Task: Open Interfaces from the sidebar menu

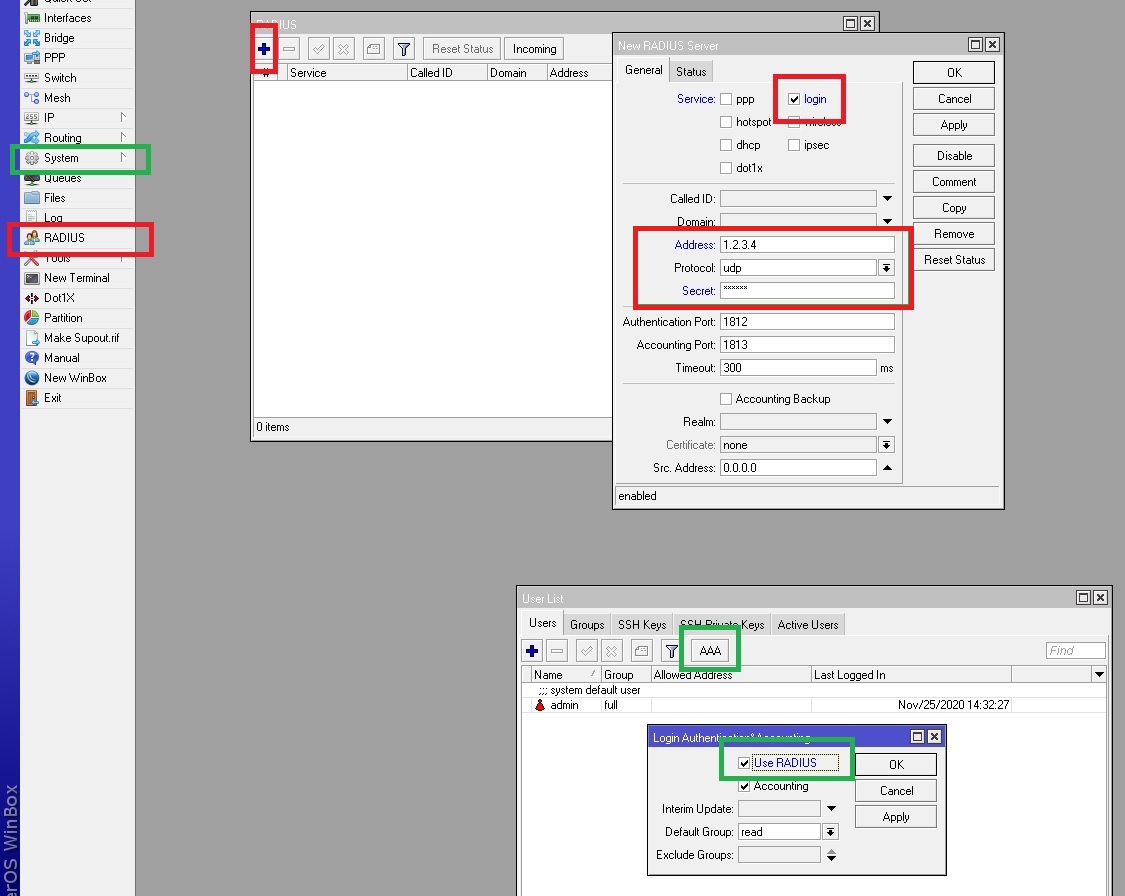Action: [77, 18]
